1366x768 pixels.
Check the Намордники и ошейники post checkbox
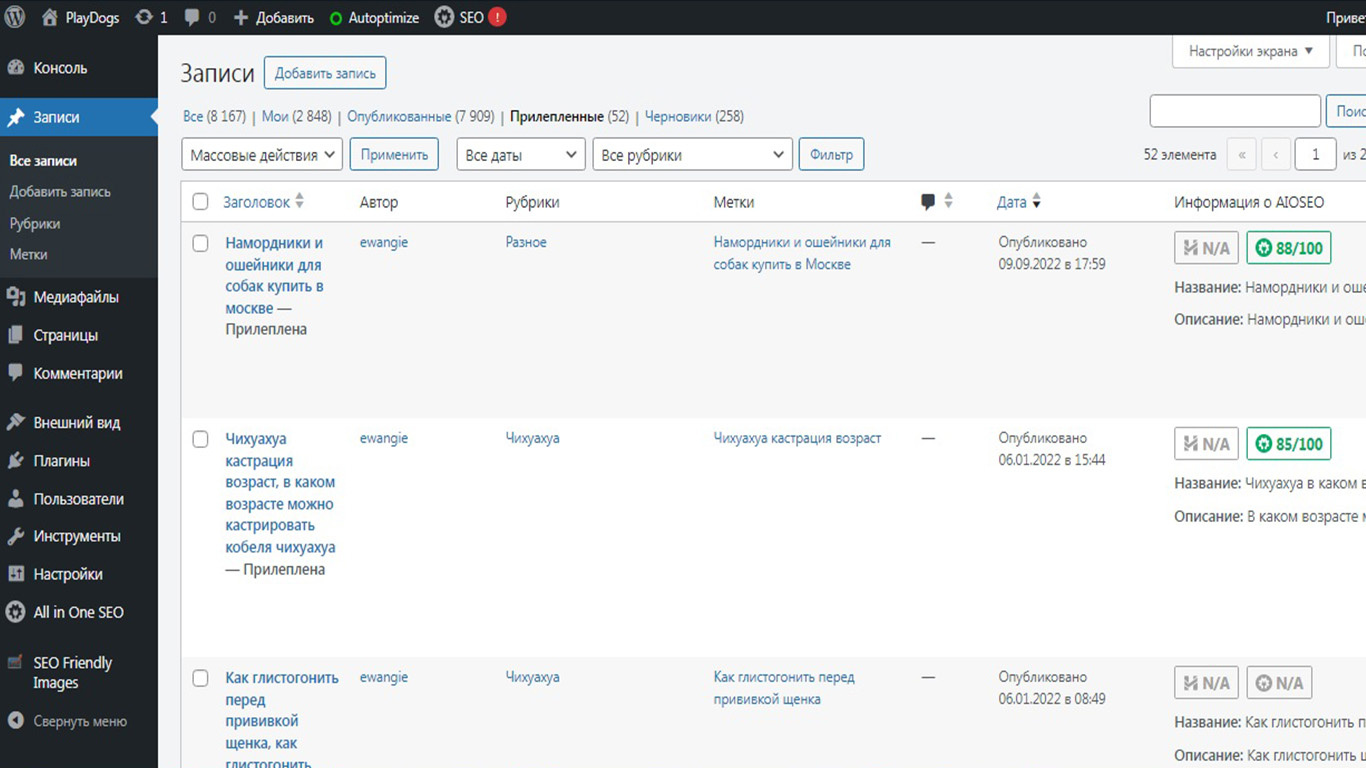[x=200, y=243]
